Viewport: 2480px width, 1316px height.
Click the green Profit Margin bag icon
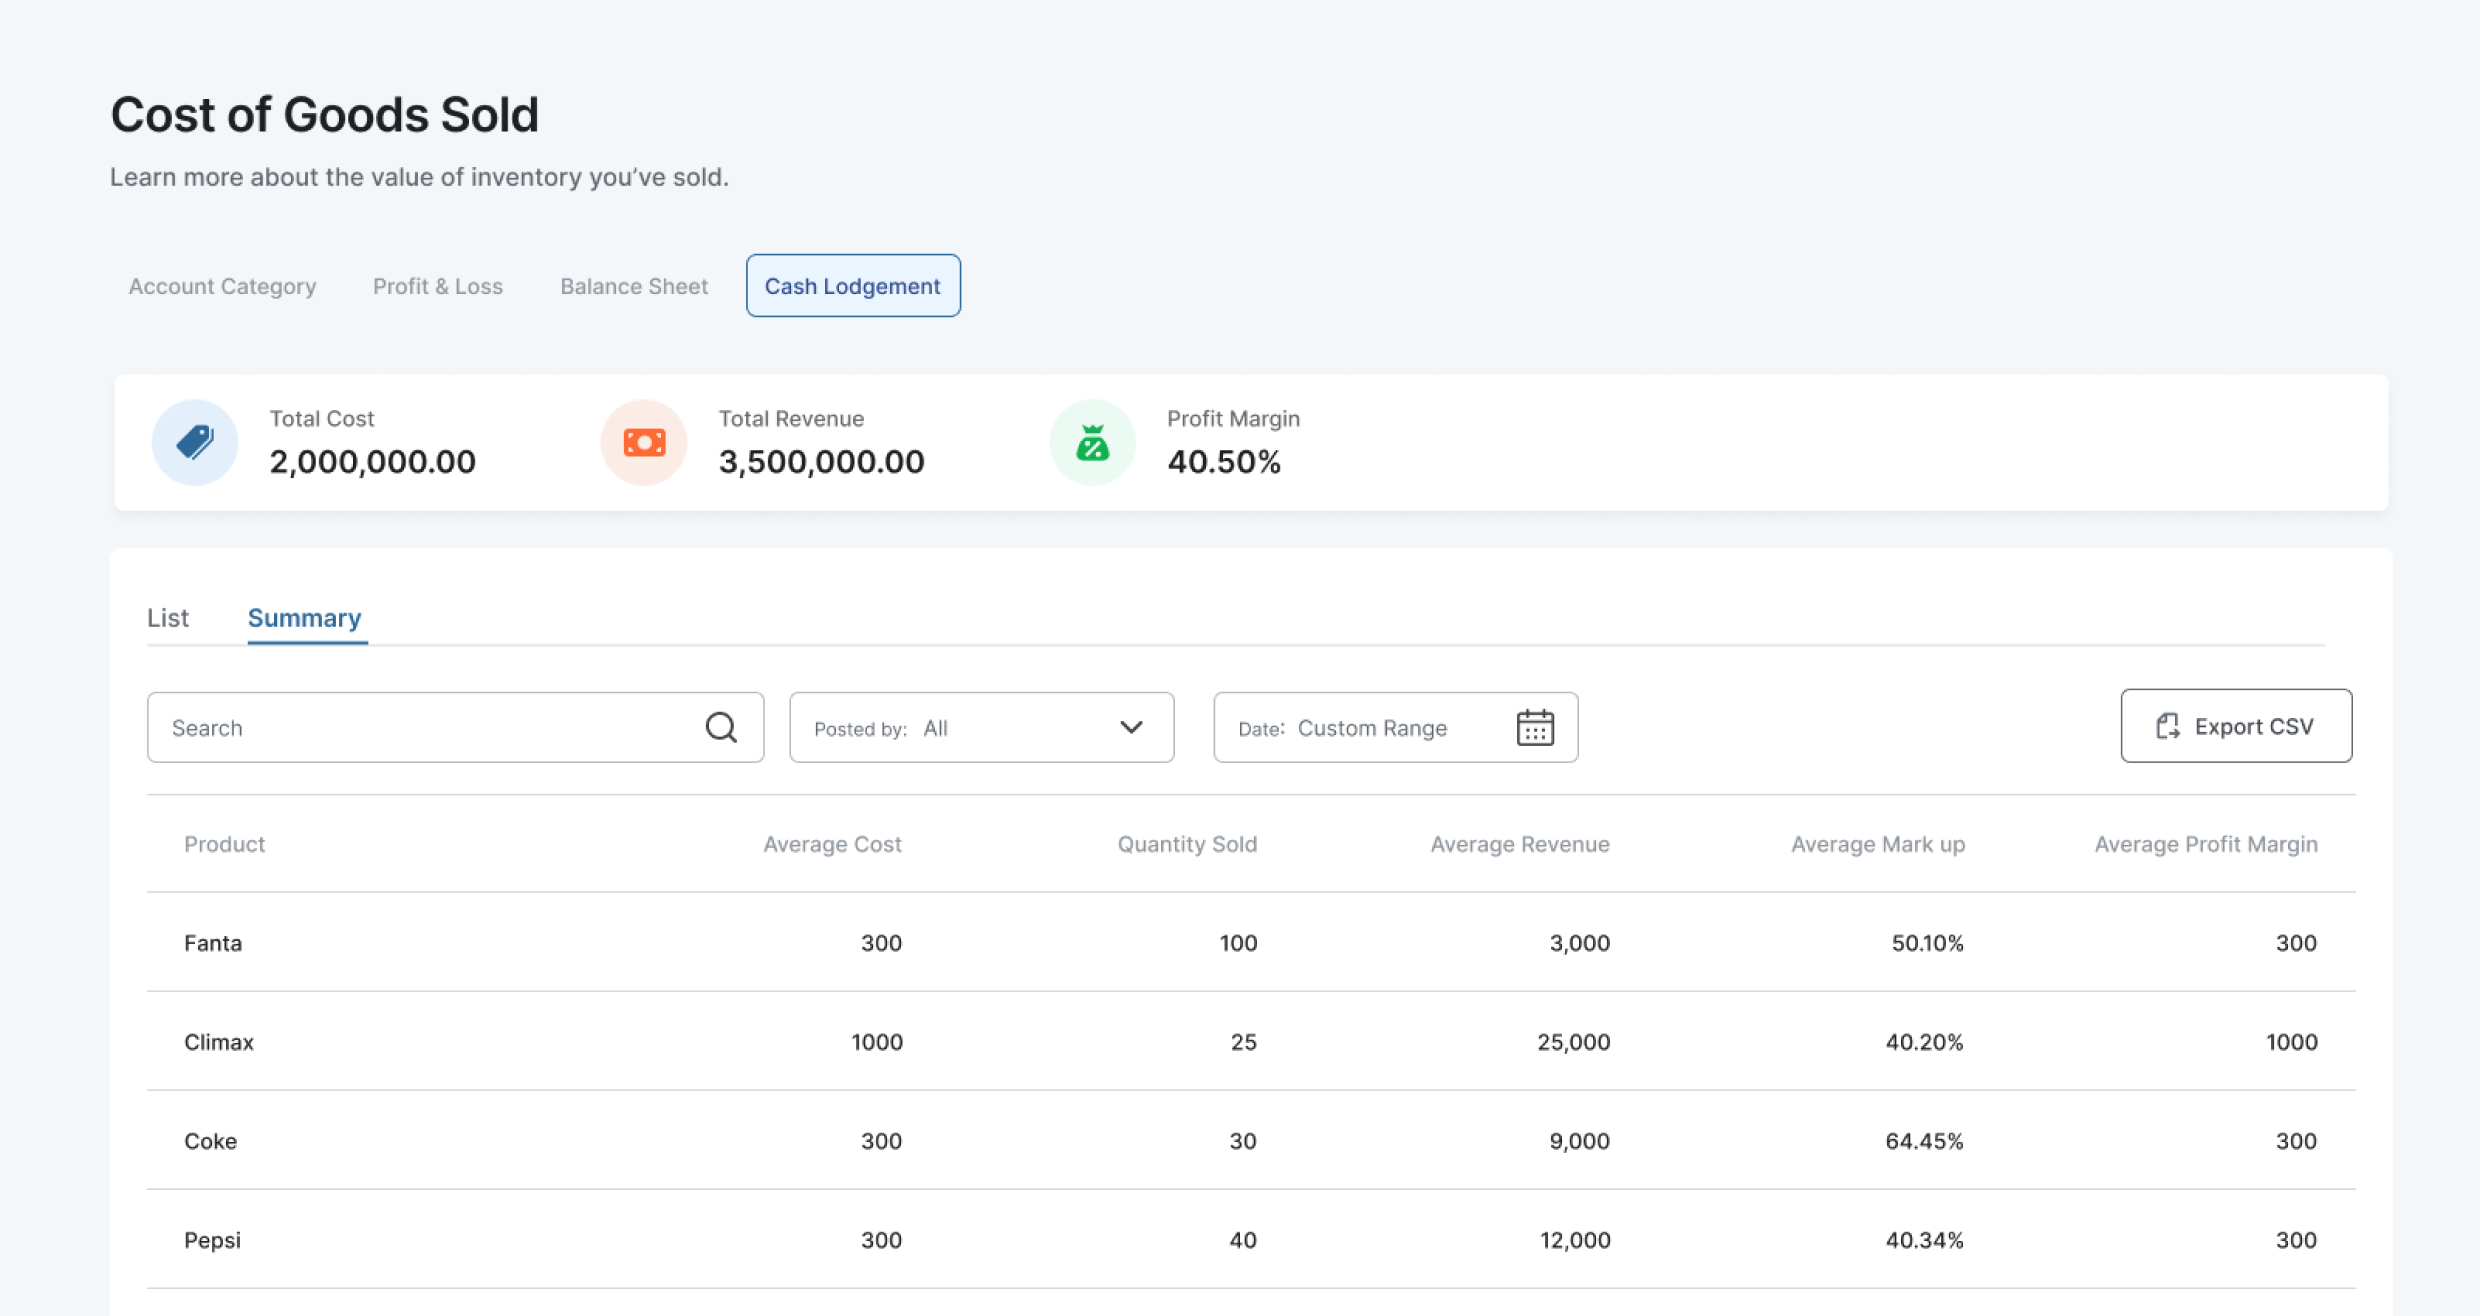[x=1092, y=442]
